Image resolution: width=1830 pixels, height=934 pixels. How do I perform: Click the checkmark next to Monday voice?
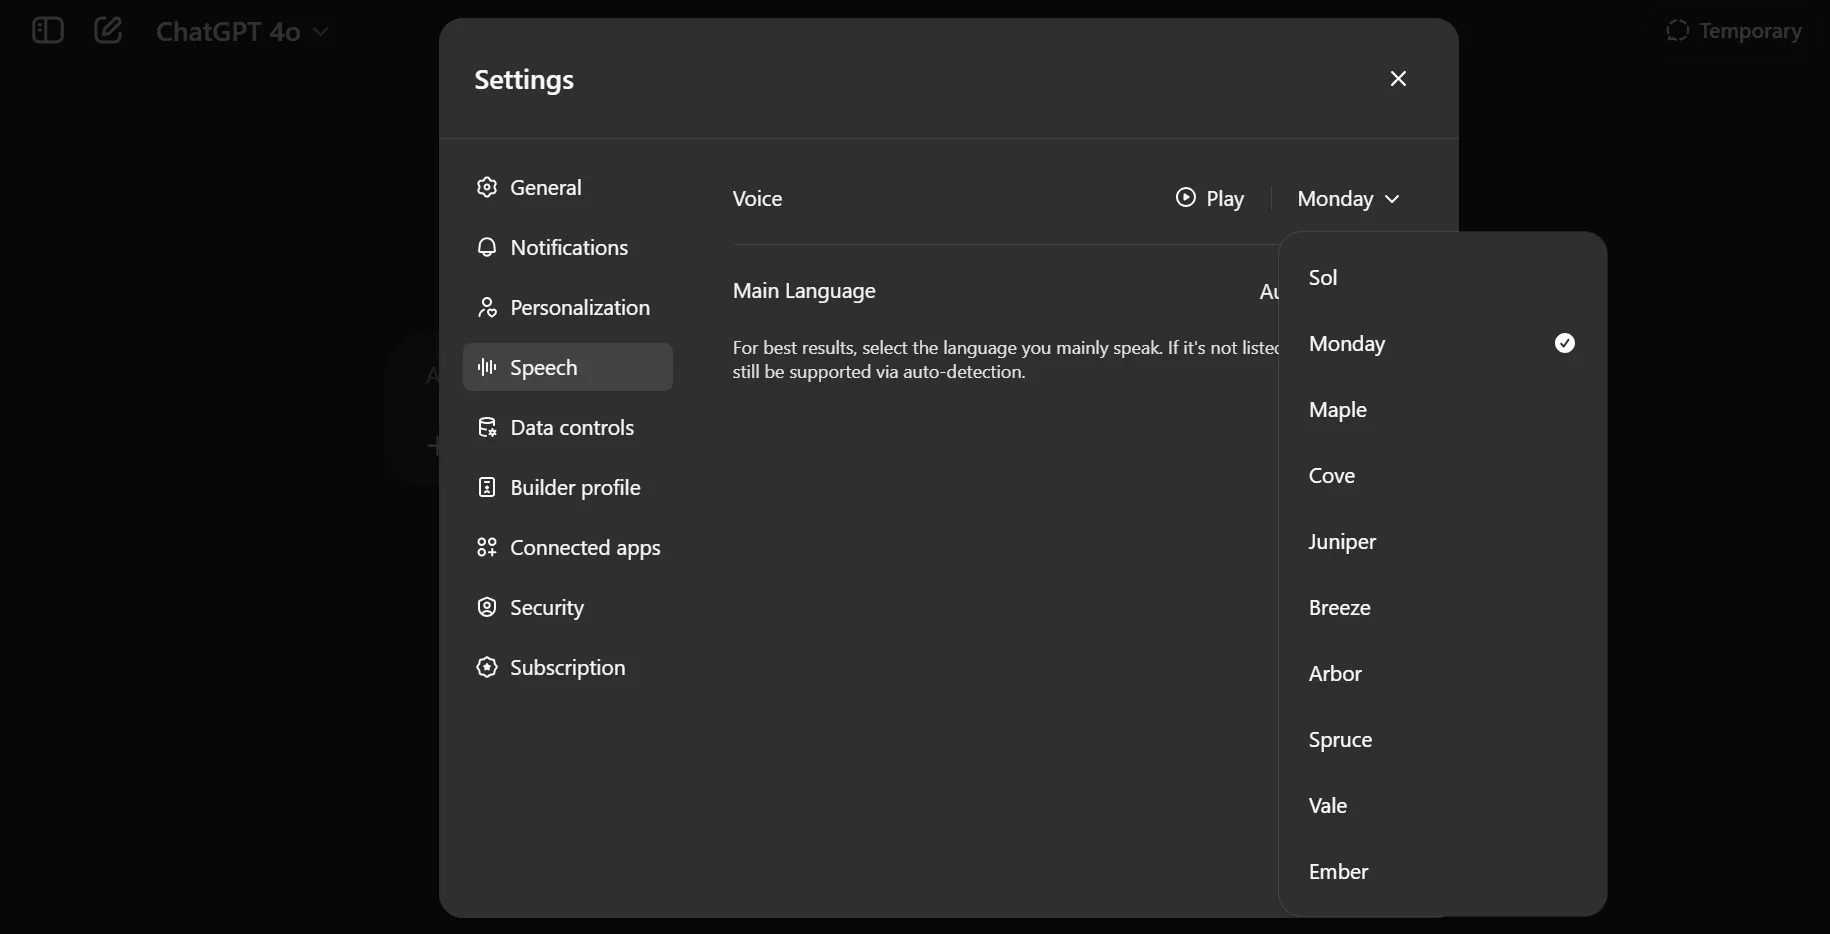pos(1563,343)
